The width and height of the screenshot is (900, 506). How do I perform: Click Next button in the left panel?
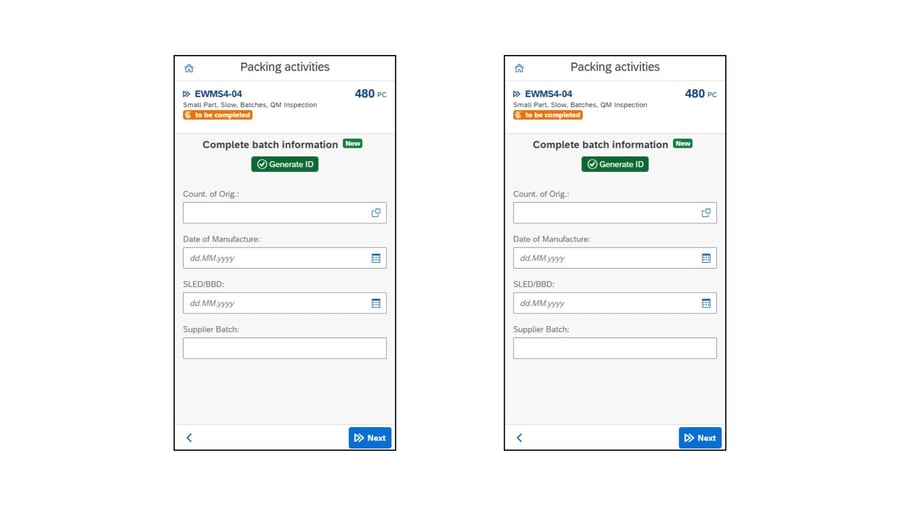pos(370,438)
